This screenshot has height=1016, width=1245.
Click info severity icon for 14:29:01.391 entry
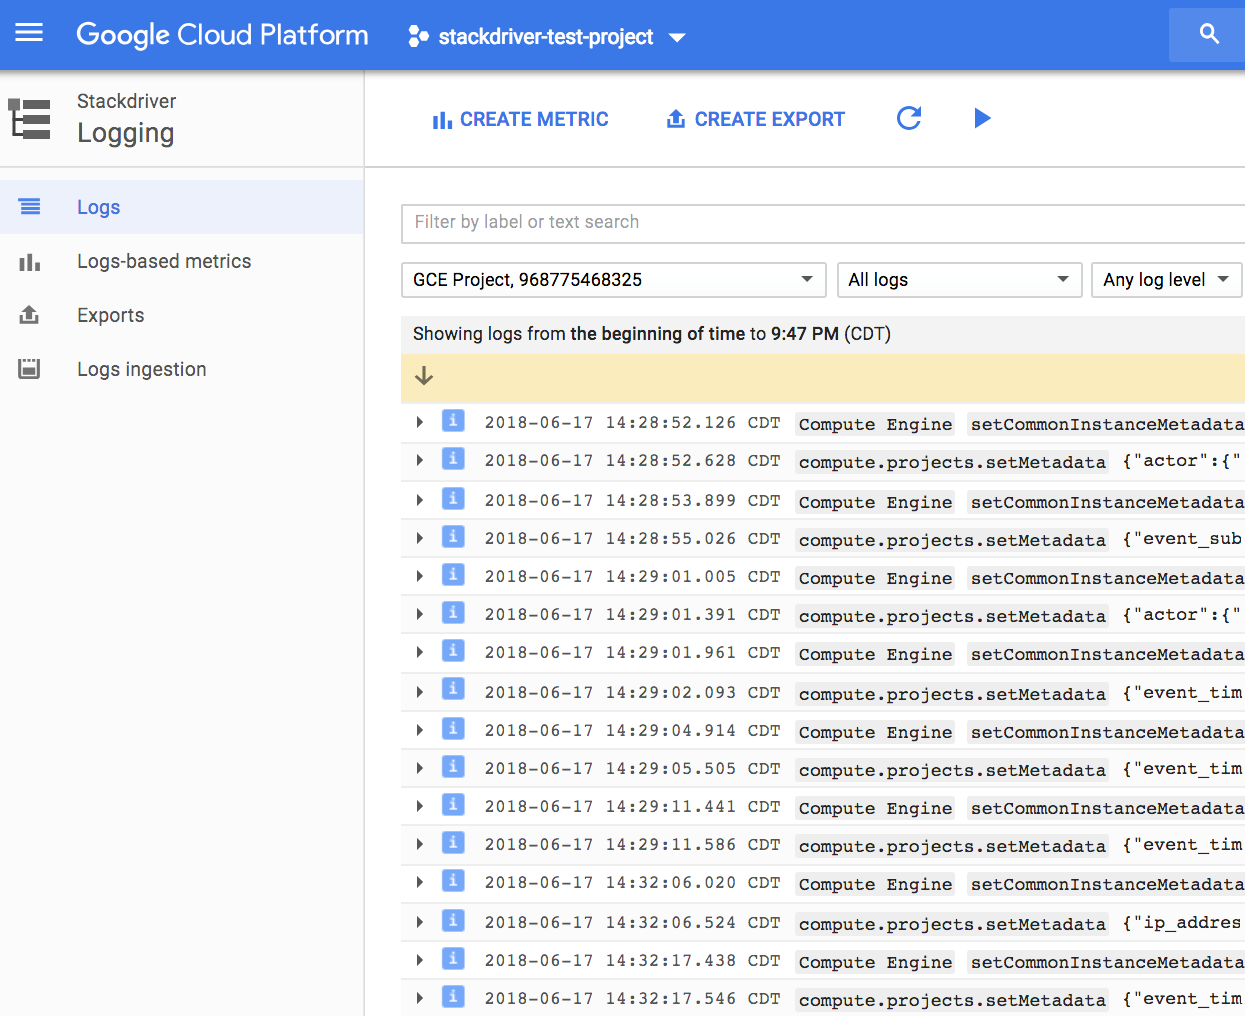[x=453, y=613]
